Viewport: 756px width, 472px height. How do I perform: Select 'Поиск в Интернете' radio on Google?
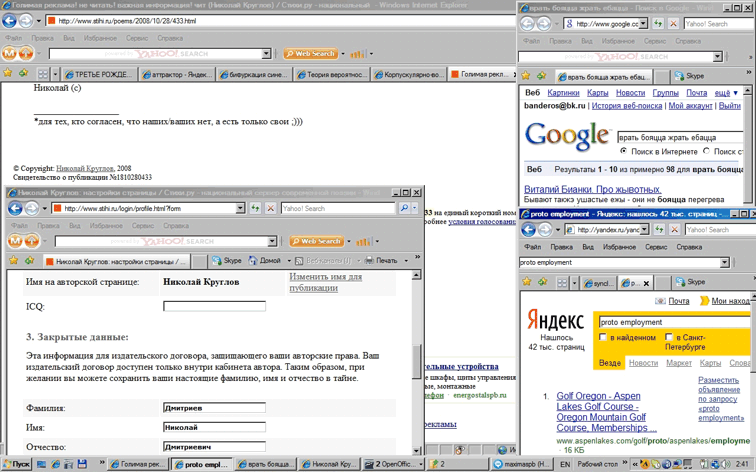click(623, 151)
